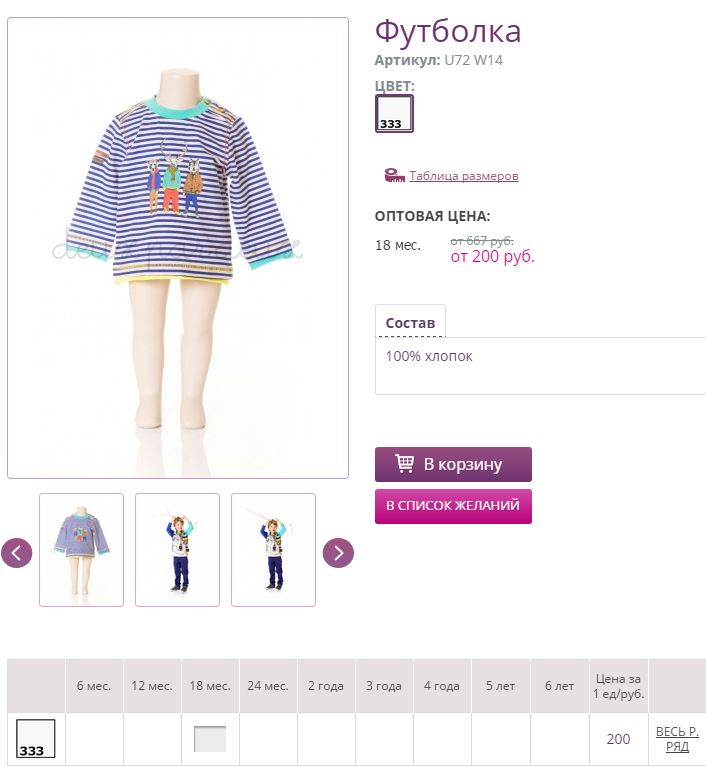Click the 24 мес. column header
706x777 pixels.
click(268, 686)
